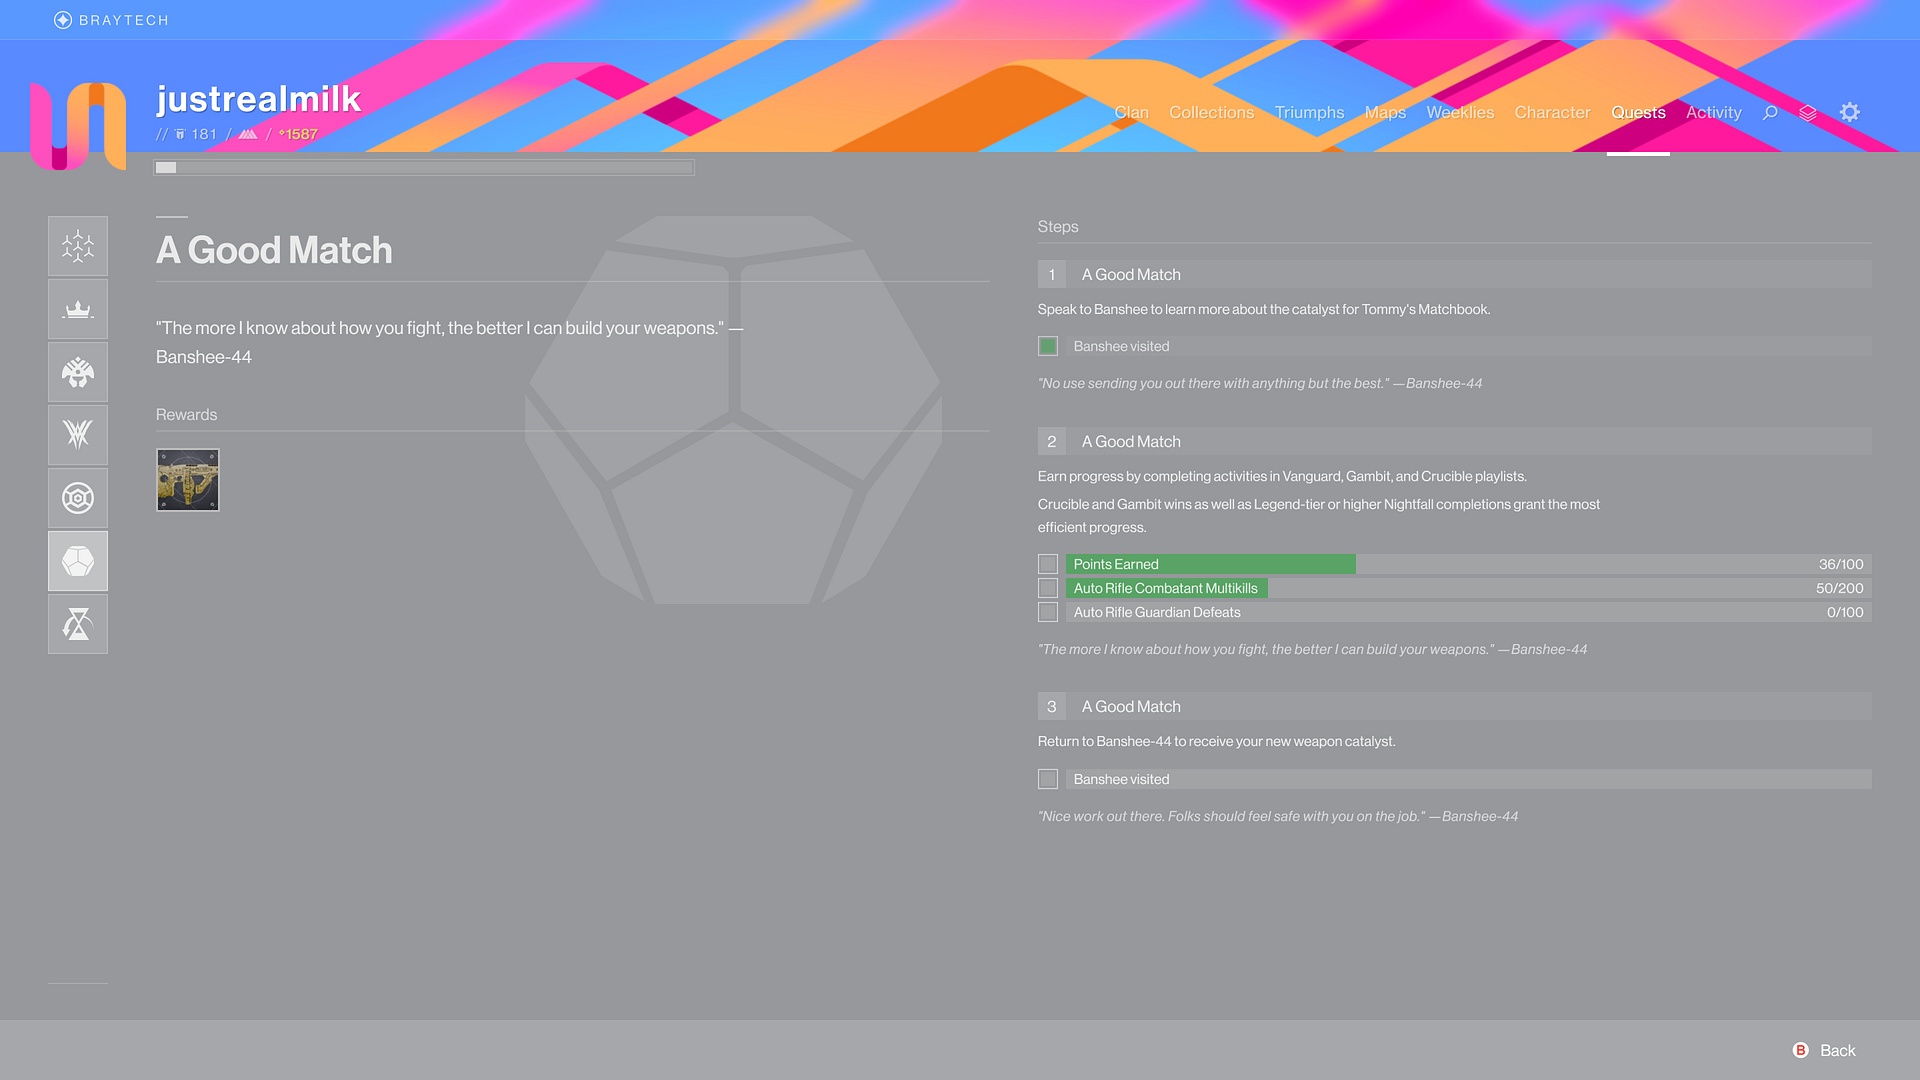Toggle Banshee visited checkbox in step 3
Viewport: 1920px width, 1080px height.
[1048, 779]
